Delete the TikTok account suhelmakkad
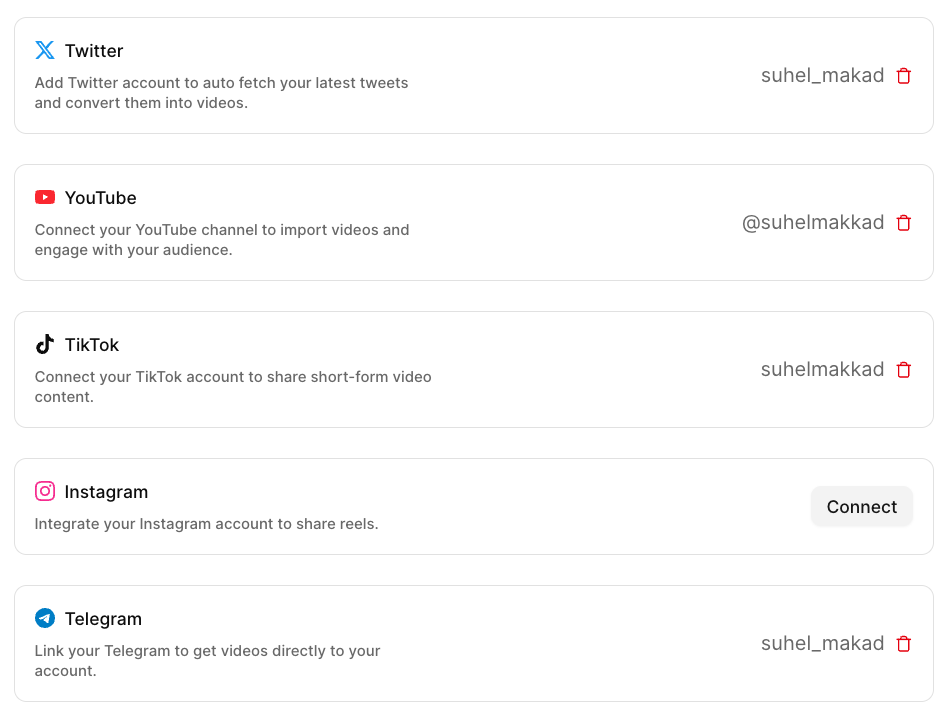Viewport: 950px width, 718px height. click(x=903, y=370)
